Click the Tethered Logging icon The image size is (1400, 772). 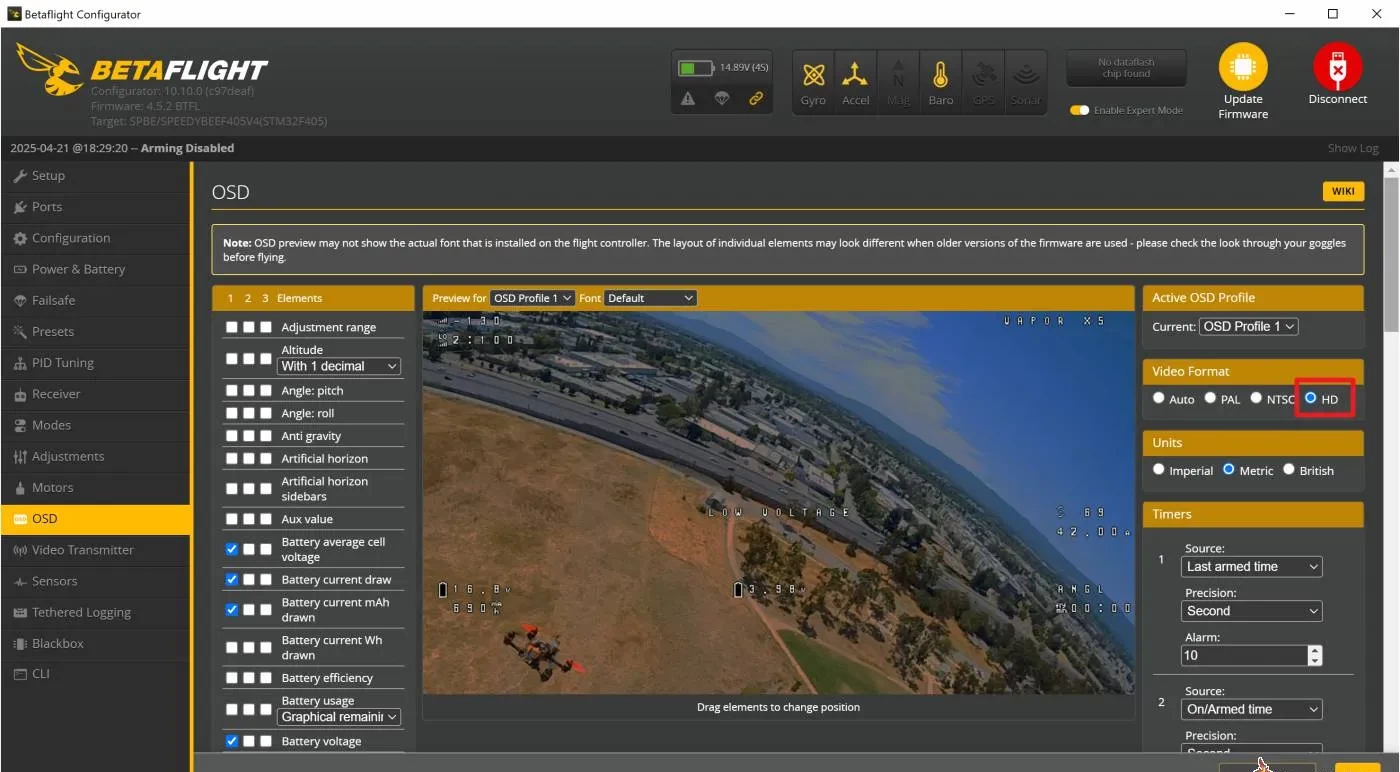[20, 612]
